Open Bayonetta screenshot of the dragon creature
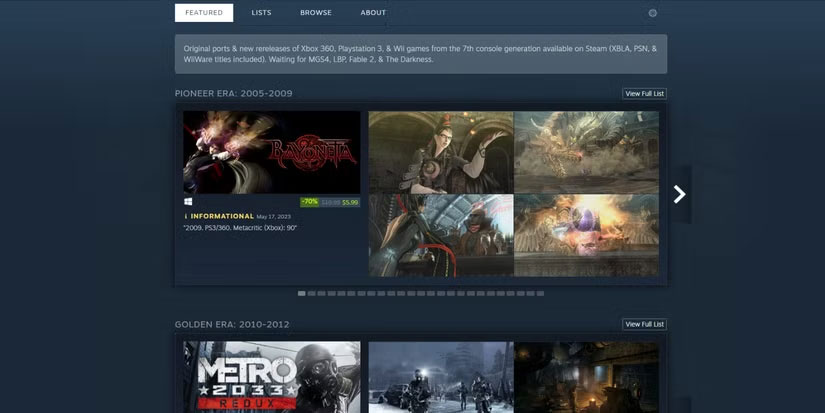The height and width of the screenshot is (413, 825). click(x=586, y=152)
